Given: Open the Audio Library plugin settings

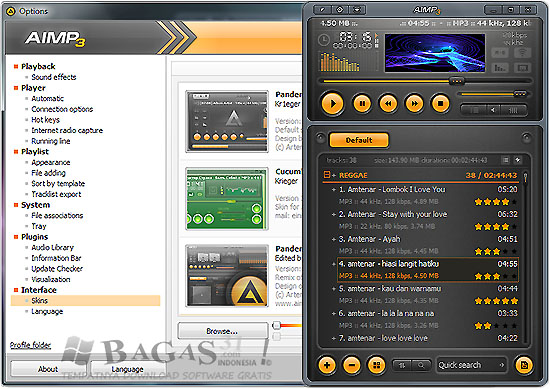Looking at the screenshot, I should [53, 247].
